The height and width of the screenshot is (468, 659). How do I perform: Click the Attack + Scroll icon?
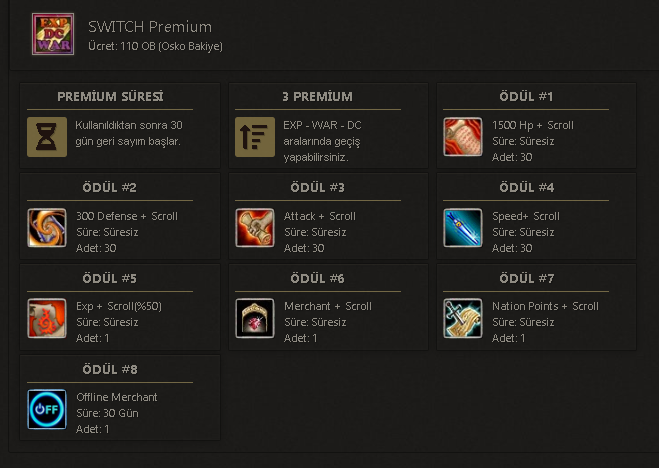[255, 228]
